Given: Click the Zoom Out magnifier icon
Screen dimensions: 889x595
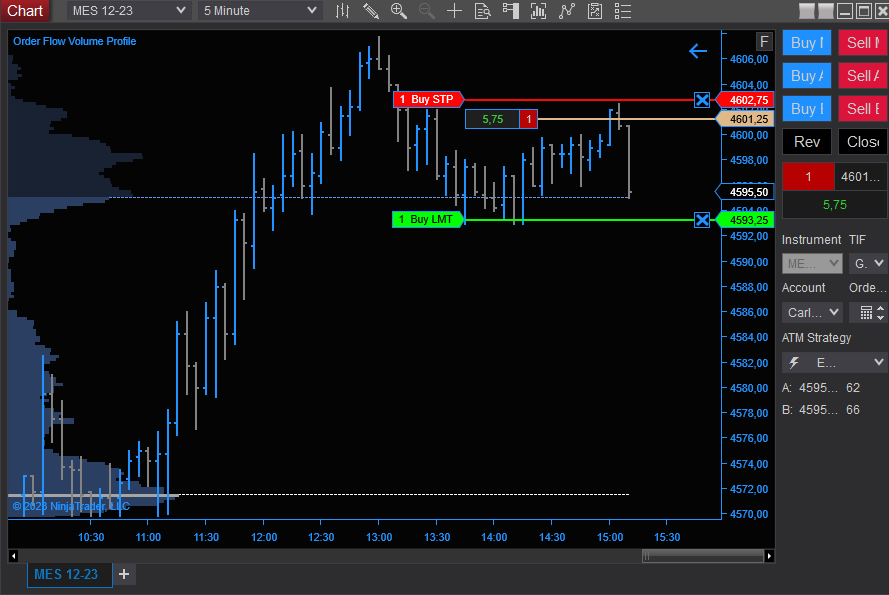Looking at the screenshot, I should click(x=426, y=11).
